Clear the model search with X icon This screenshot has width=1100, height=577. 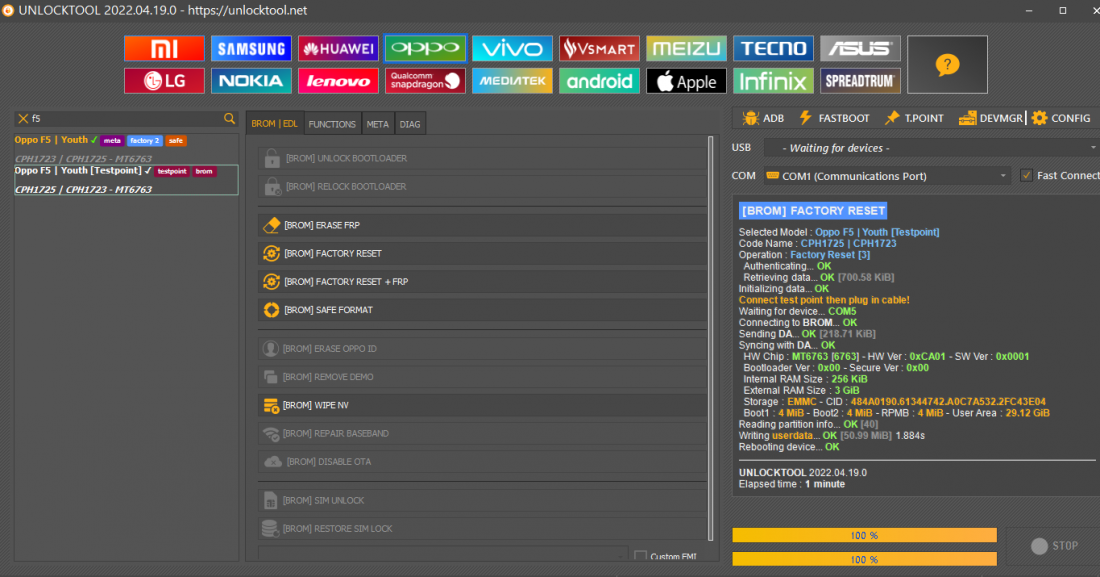pyautogui.click(x=23, y=119)
